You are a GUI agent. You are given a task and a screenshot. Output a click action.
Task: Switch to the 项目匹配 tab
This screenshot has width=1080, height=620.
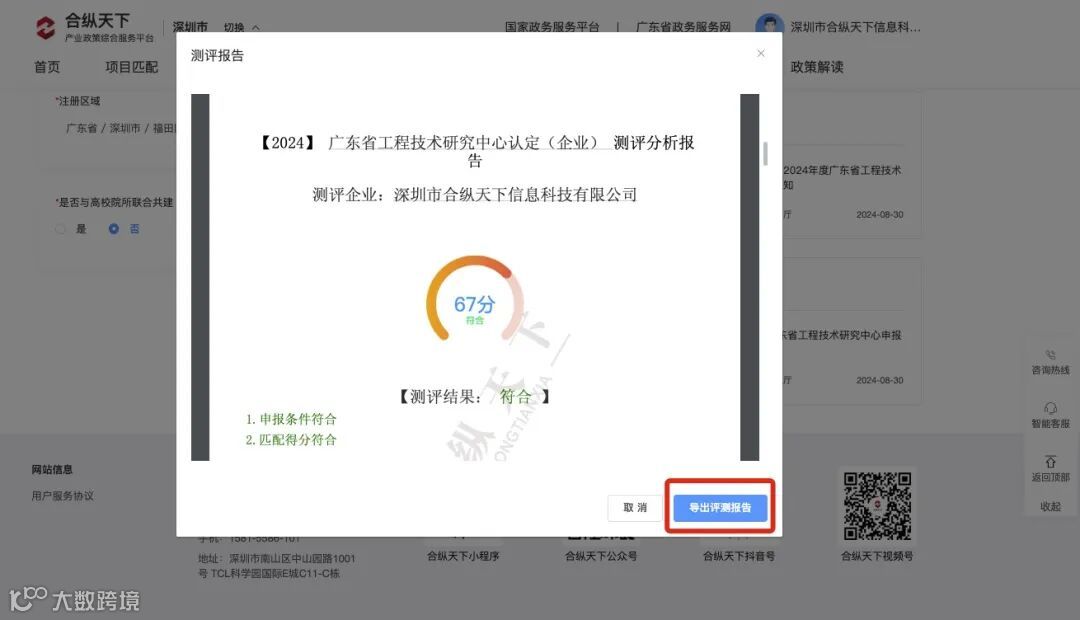coord(132,67)
